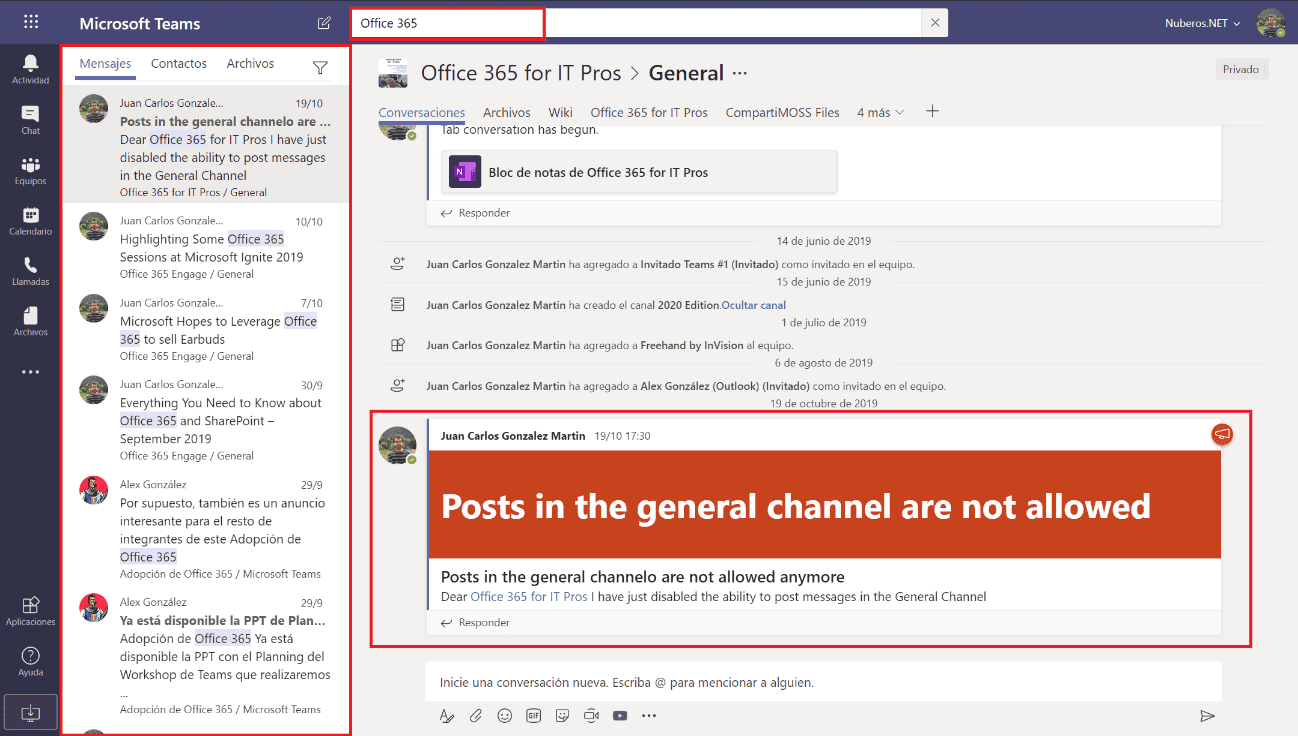The width and height of the screenshot is (1298, 736).
Task: Open the Archivos channel tab
Action: (507, 113)
